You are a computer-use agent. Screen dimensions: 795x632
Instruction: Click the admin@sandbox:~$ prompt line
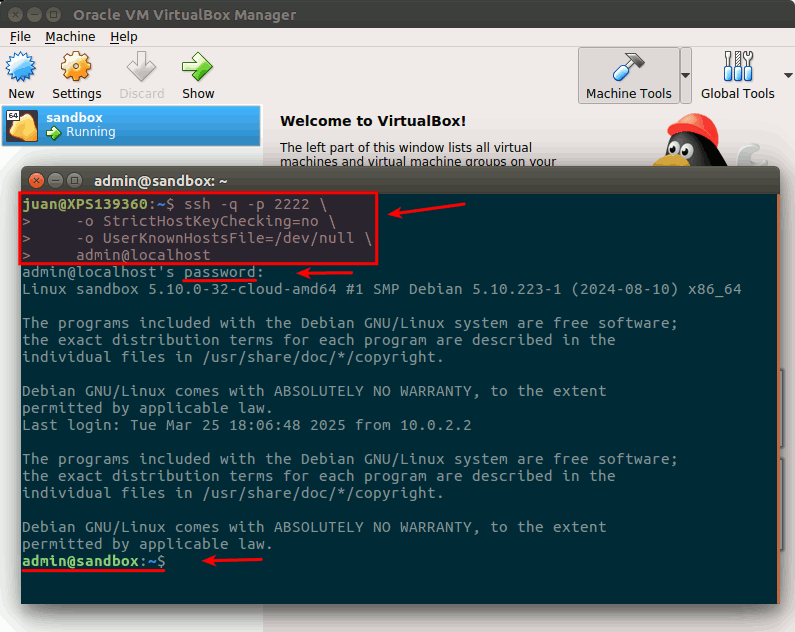pyautogui.click(x=93, y=561)
